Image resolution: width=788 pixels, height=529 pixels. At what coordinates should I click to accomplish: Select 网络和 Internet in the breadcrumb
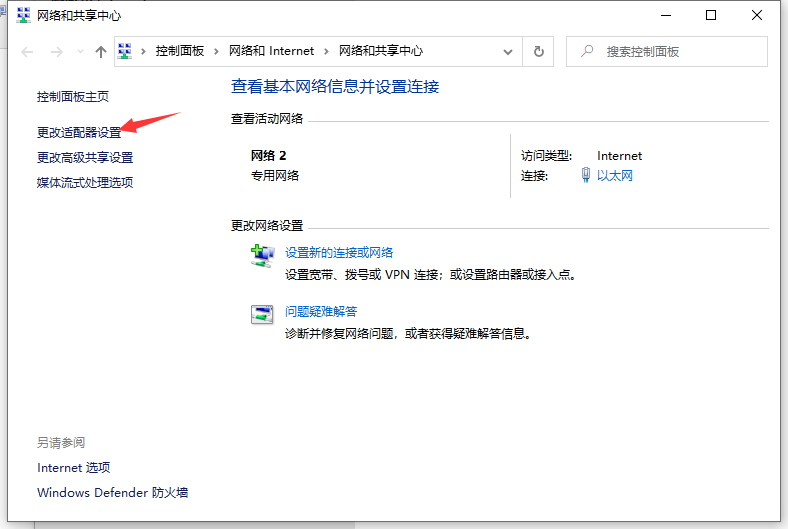271,51
